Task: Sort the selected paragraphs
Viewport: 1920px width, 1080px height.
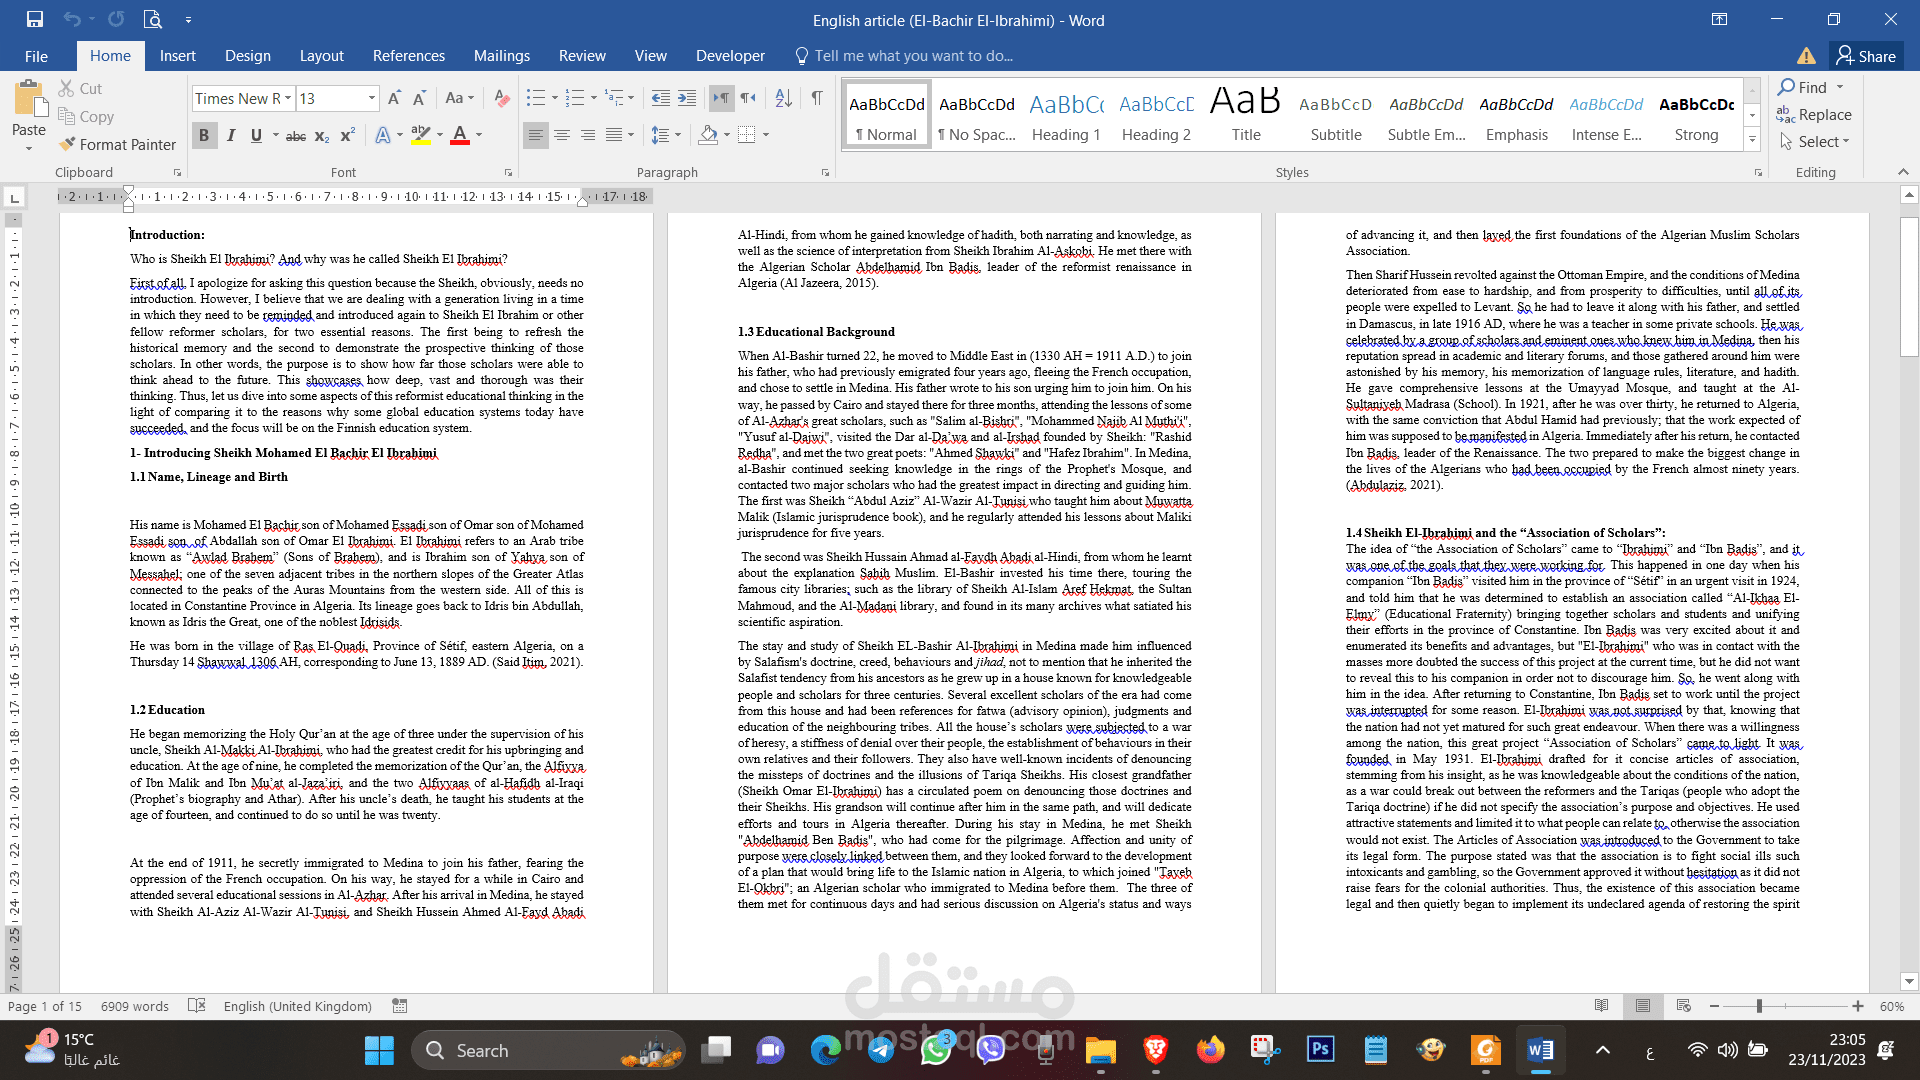Action: [x=784, y=98]
